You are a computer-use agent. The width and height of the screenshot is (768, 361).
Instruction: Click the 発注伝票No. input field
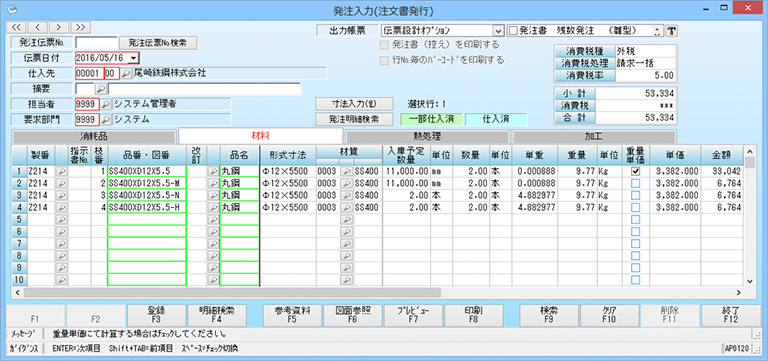(96, 43)
